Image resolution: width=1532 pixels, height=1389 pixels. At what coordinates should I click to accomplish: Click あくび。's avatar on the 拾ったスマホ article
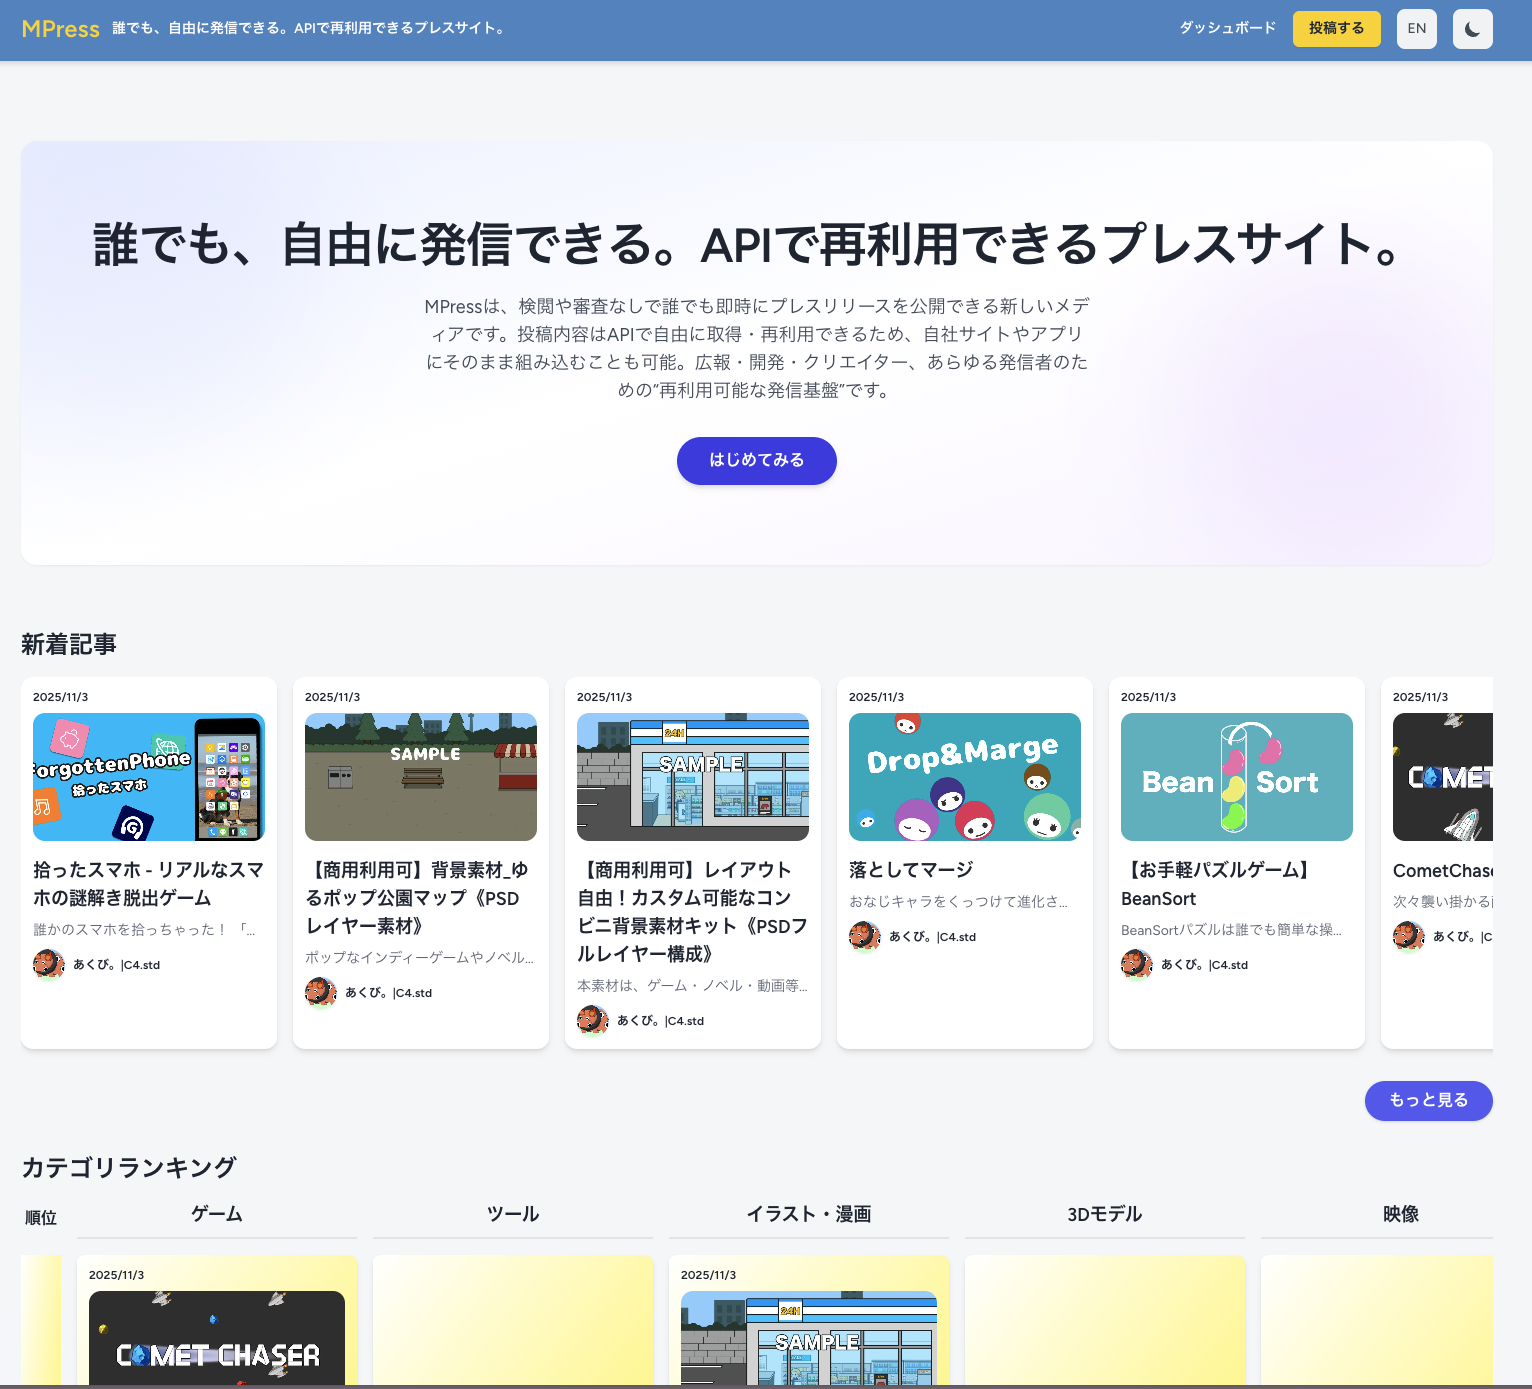[48, 963]
